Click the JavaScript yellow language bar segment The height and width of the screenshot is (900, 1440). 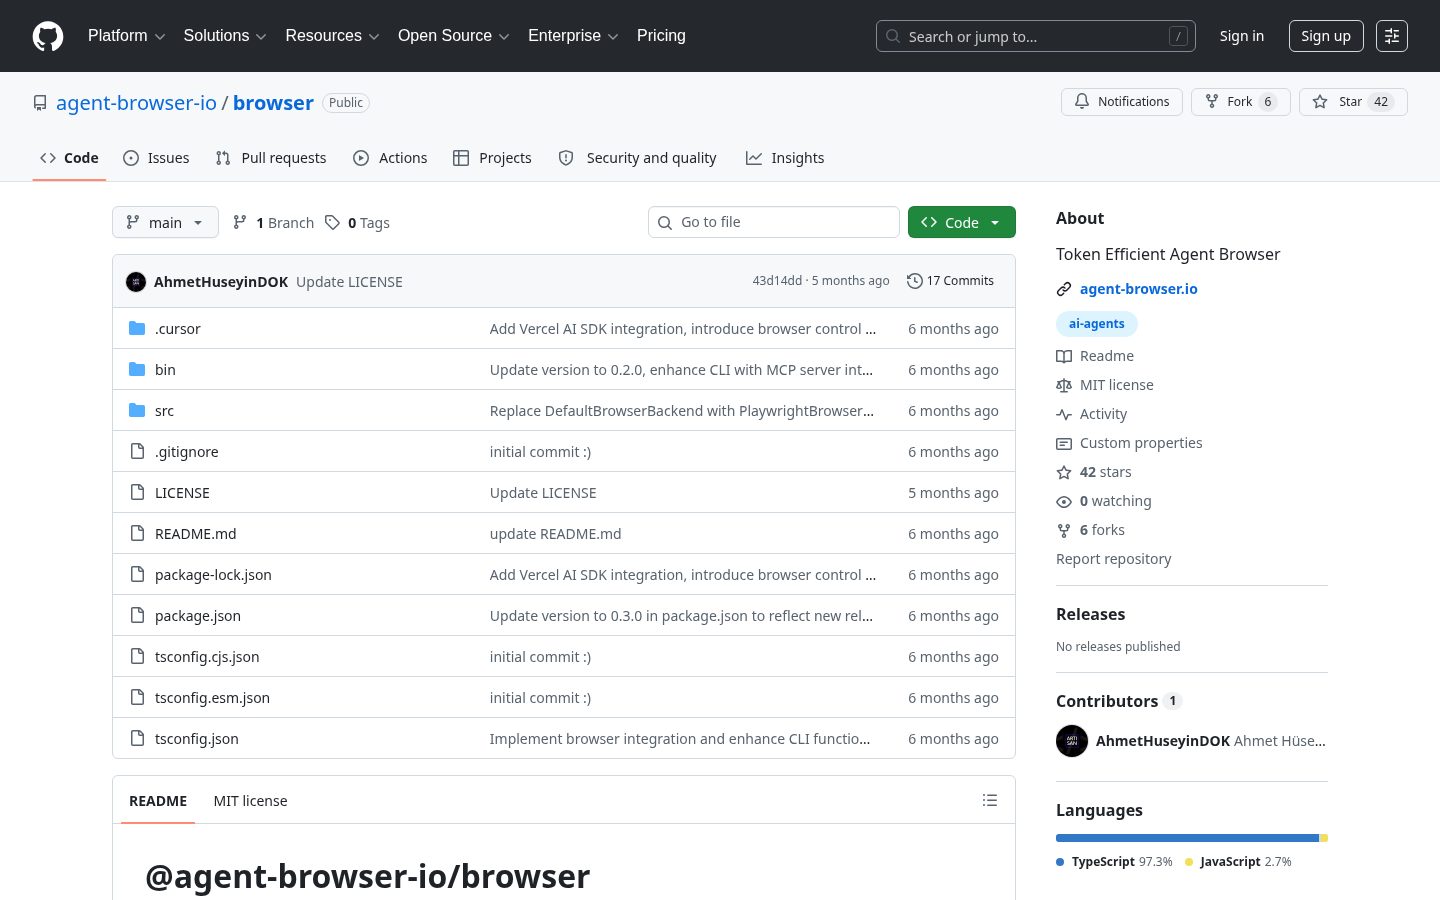(1324, 838)
